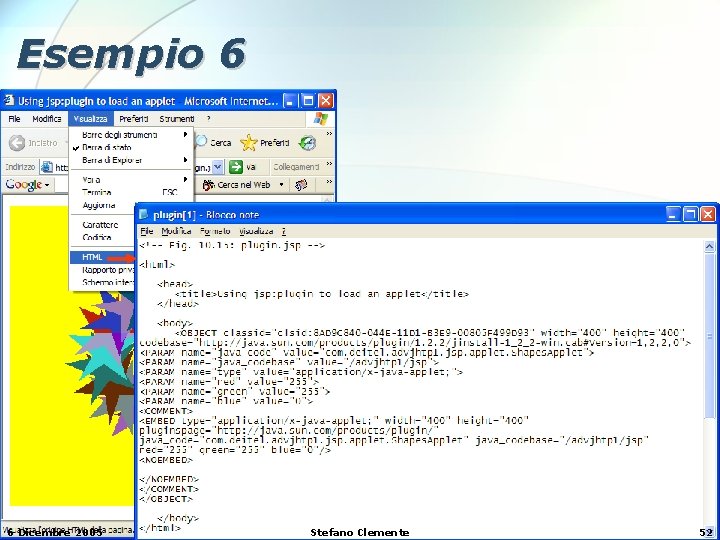Open the Modifica menu in Internet Explorer

pyautogui.click(x=46, y=119)
